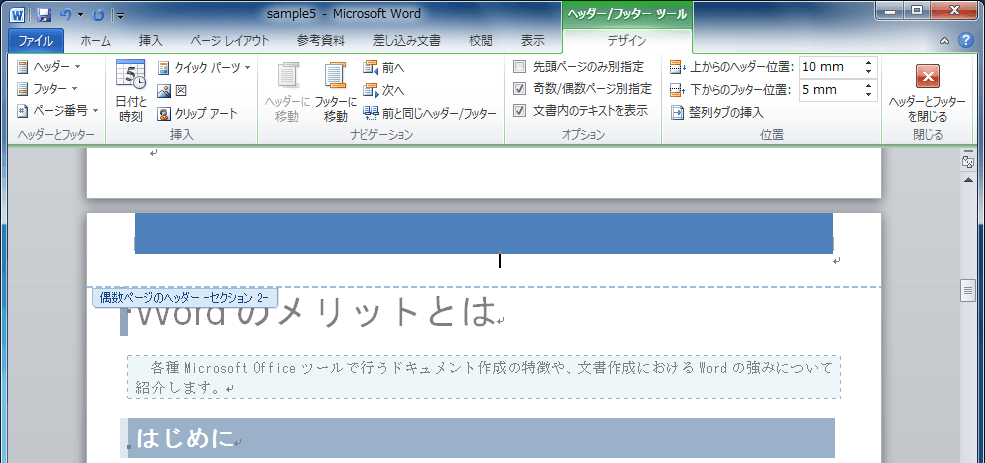Click the 下からのフッター位置 value field
This screenshot has width=985, height=463.
tap(830, 90)
